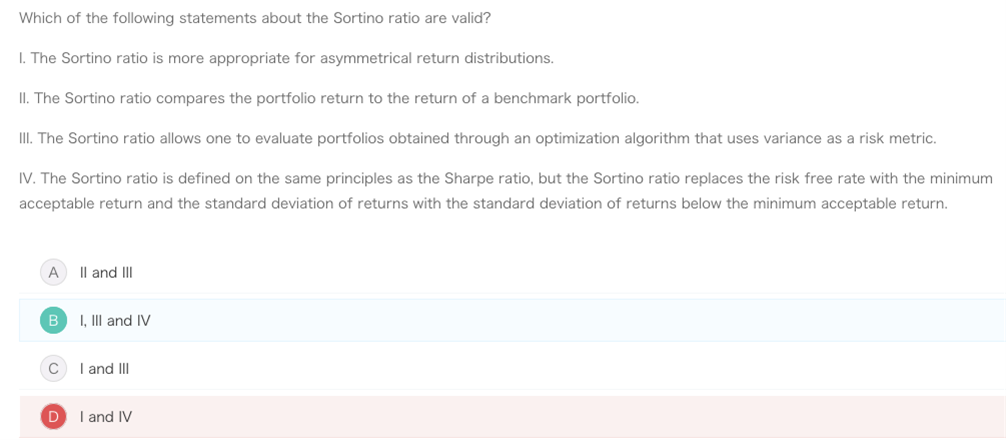
Task: Click statement II about the benchmark portfolio
Action: click(329, 99)
